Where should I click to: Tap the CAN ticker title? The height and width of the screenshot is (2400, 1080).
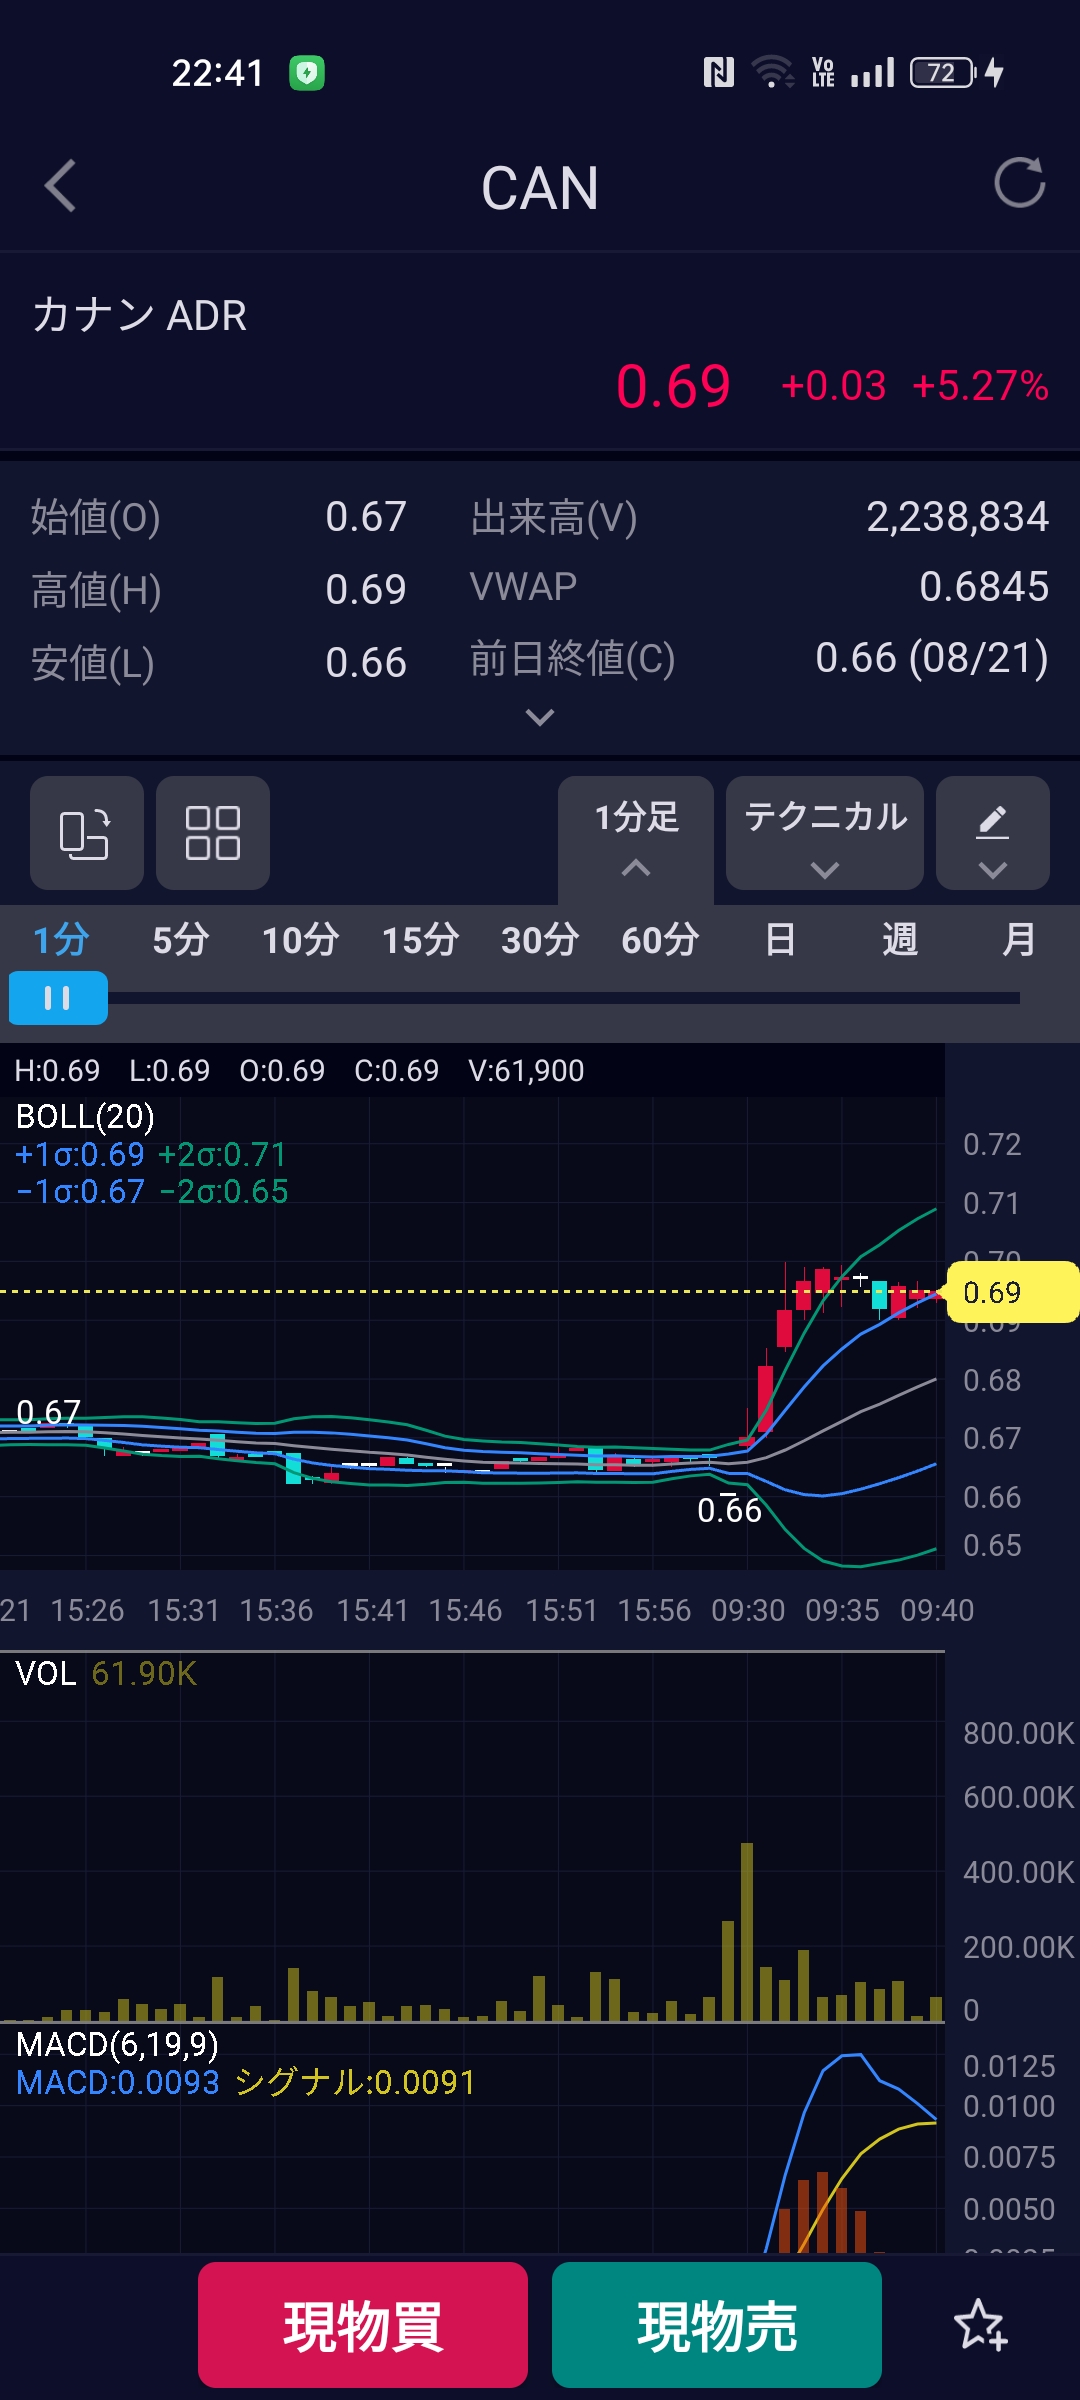(x=540, y=188)
